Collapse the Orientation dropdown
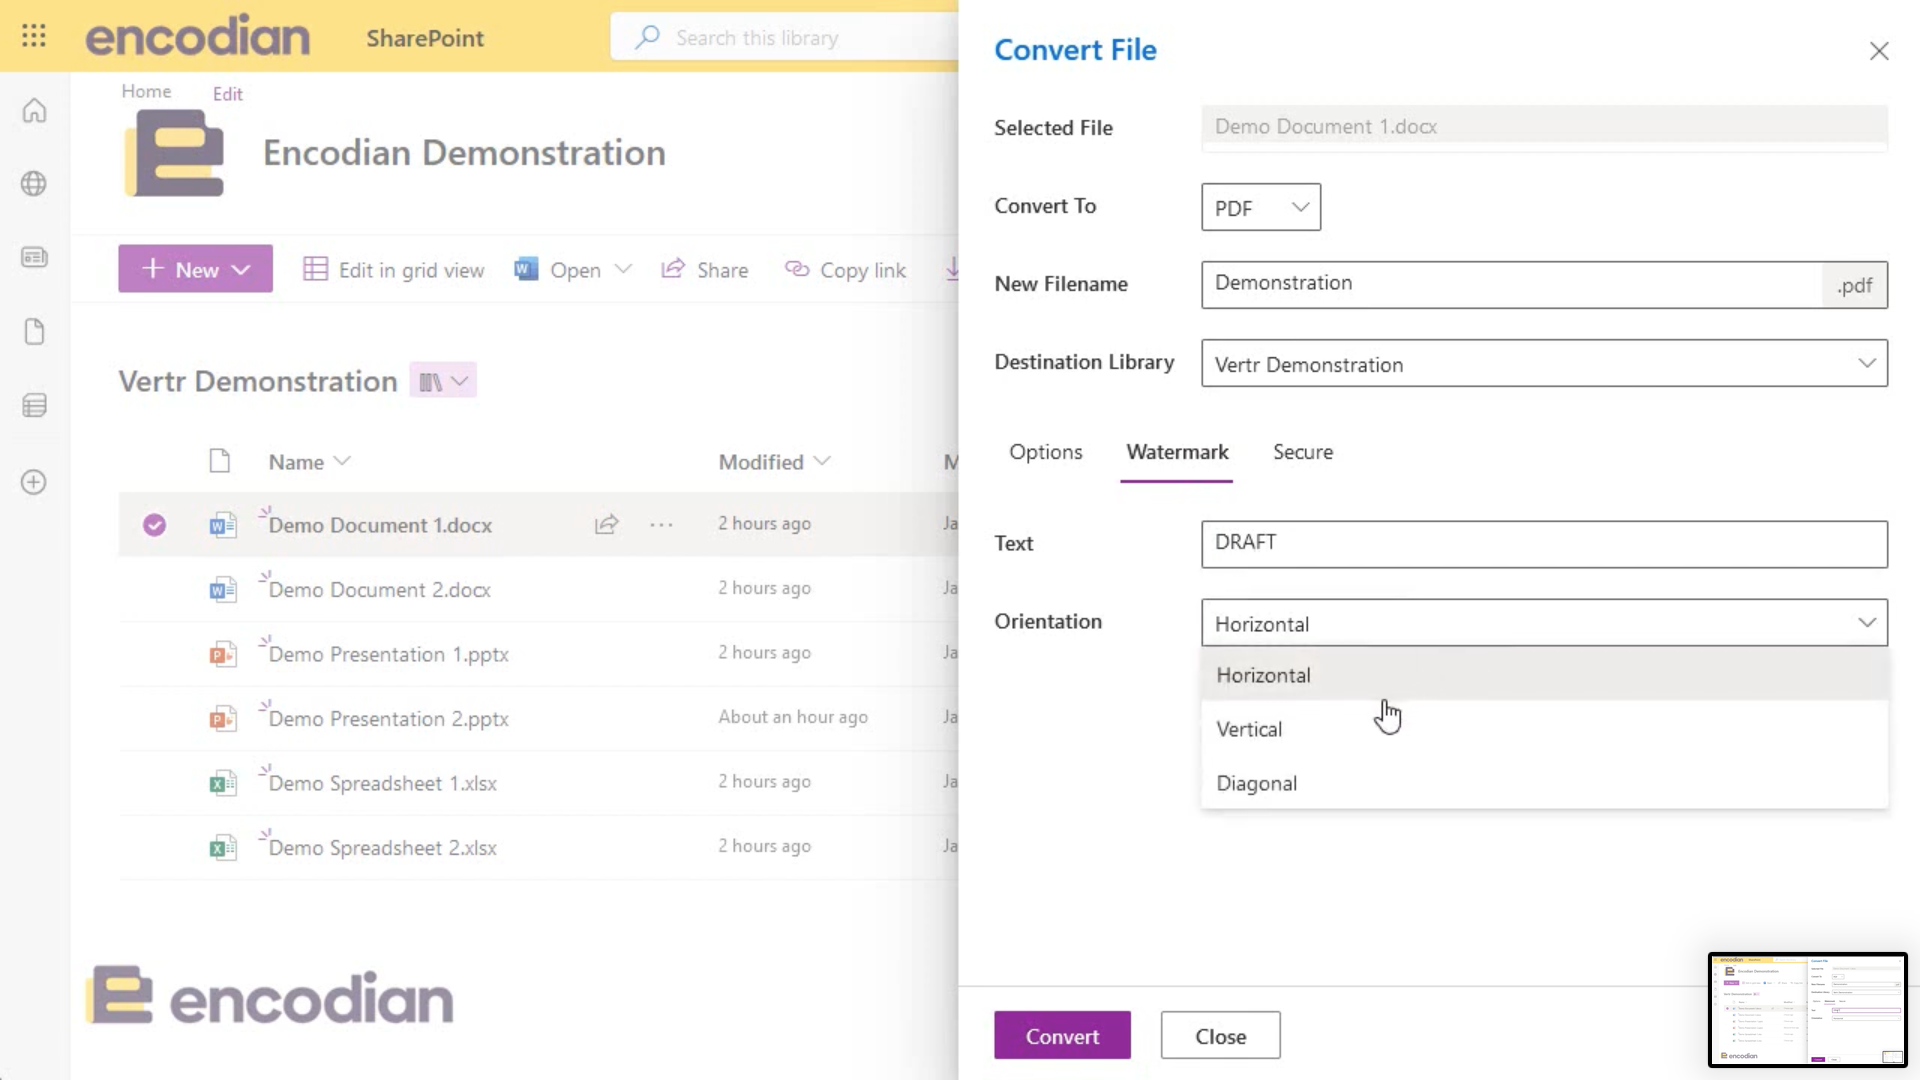 (1544, 622)
